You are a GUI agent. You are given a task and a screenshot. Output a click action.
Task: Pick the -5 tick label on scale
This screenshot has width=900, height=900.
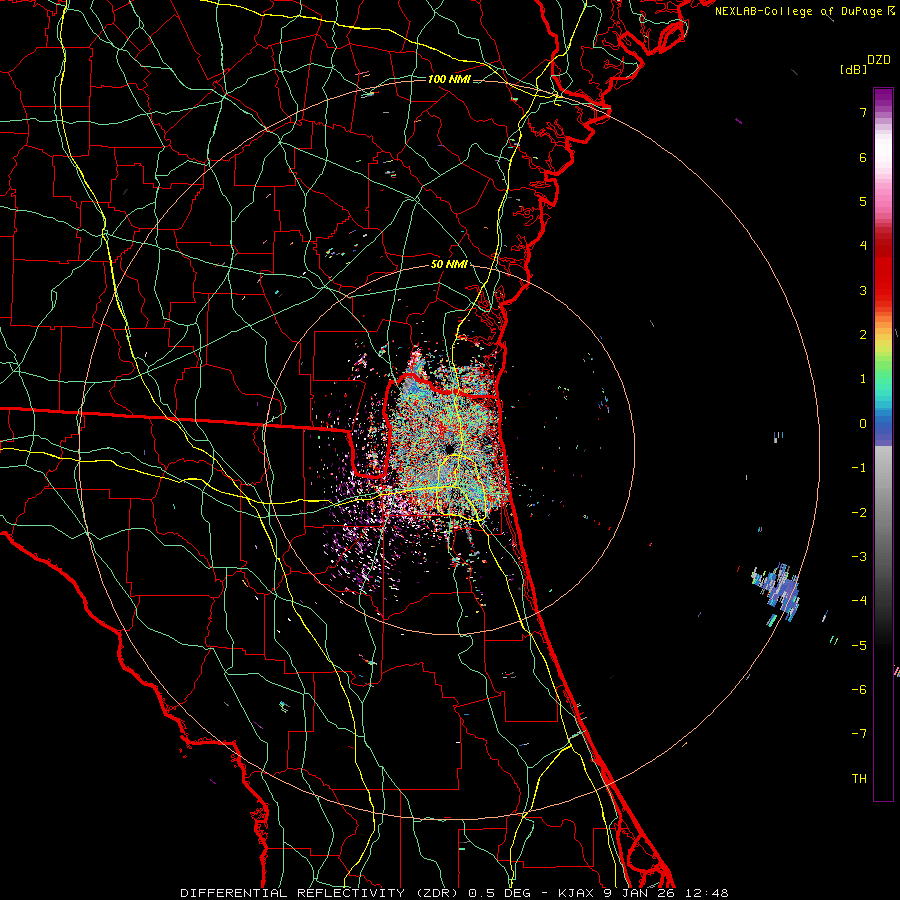(x=859, y=646)
